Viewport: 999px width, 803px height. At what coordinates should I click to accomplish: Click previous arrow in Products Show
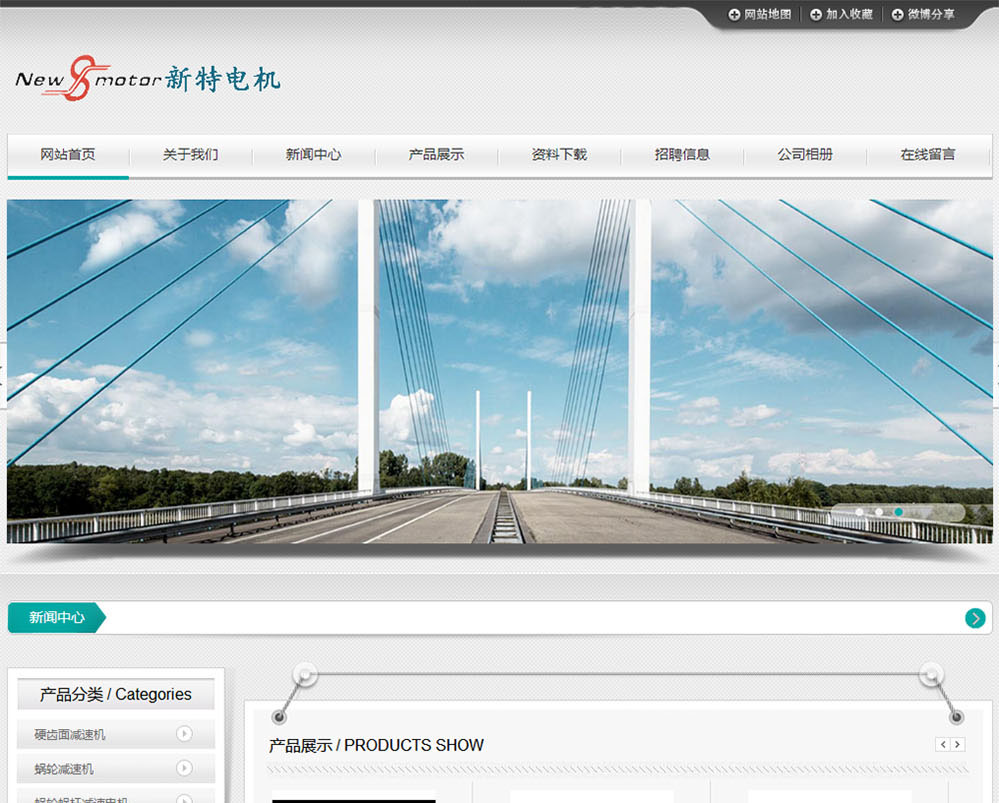(x=942, y=744)
